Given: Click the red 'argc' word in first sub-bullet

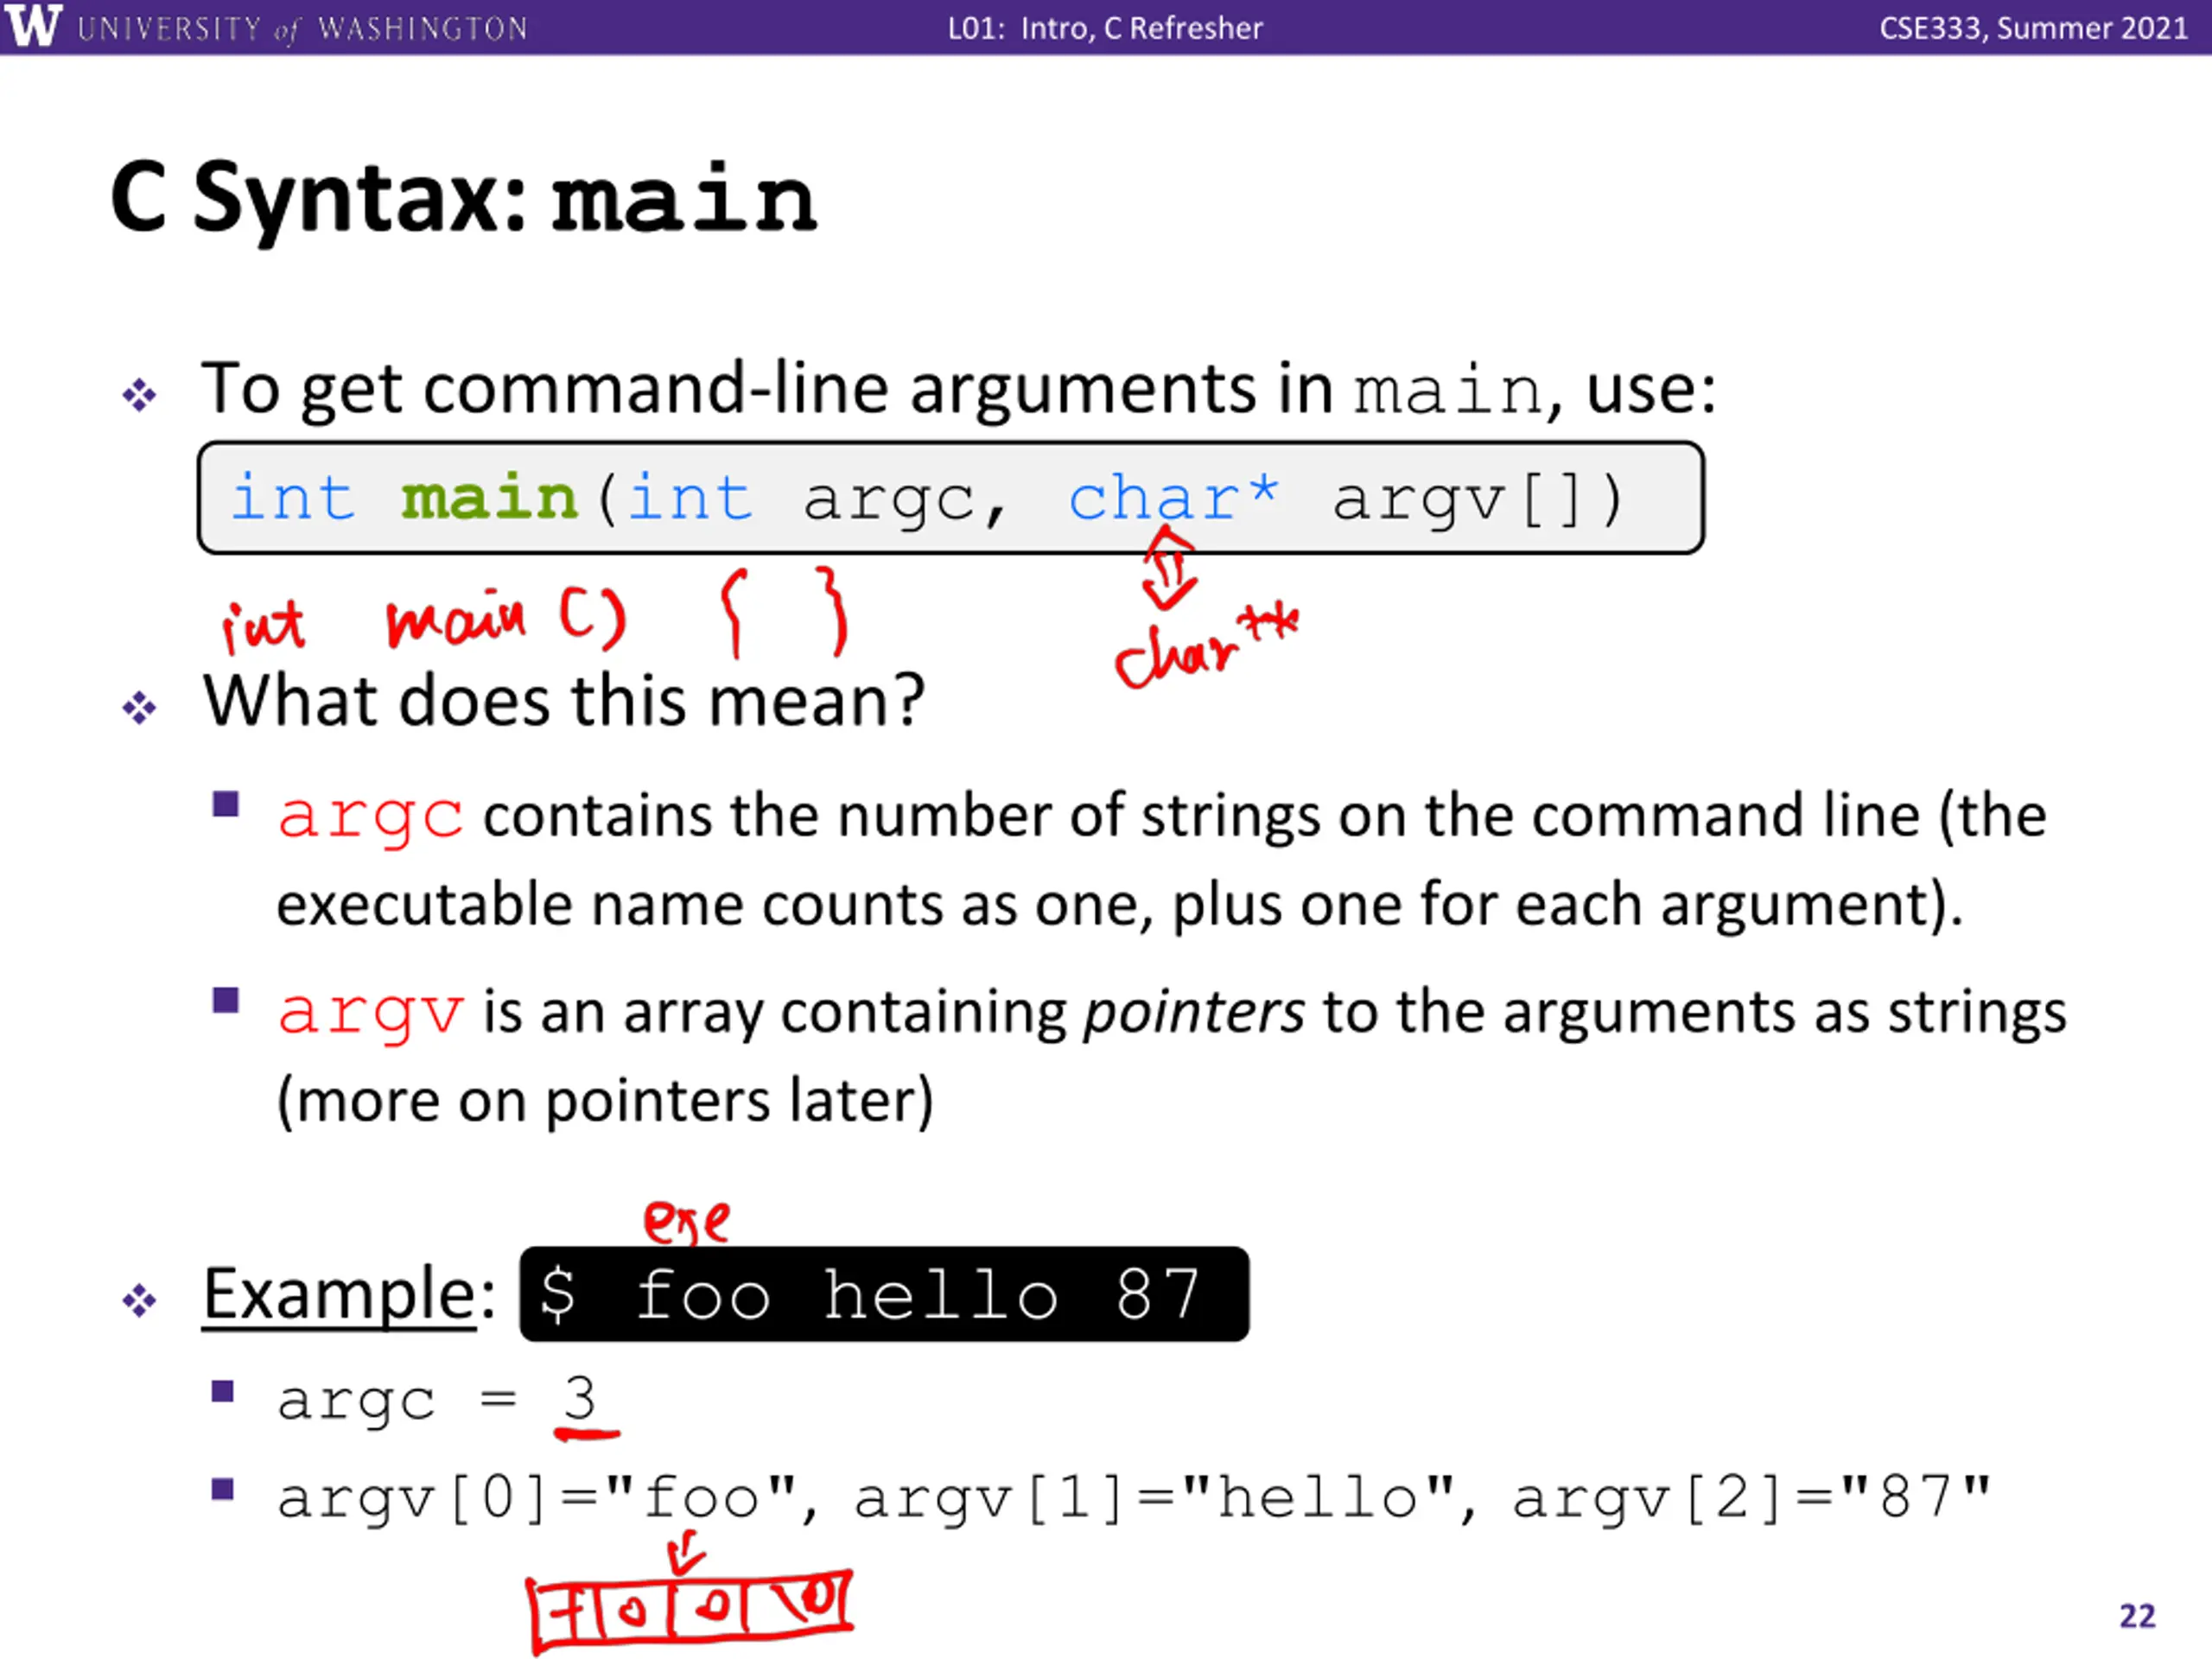Looking at the screenshot, I should 370,818.
